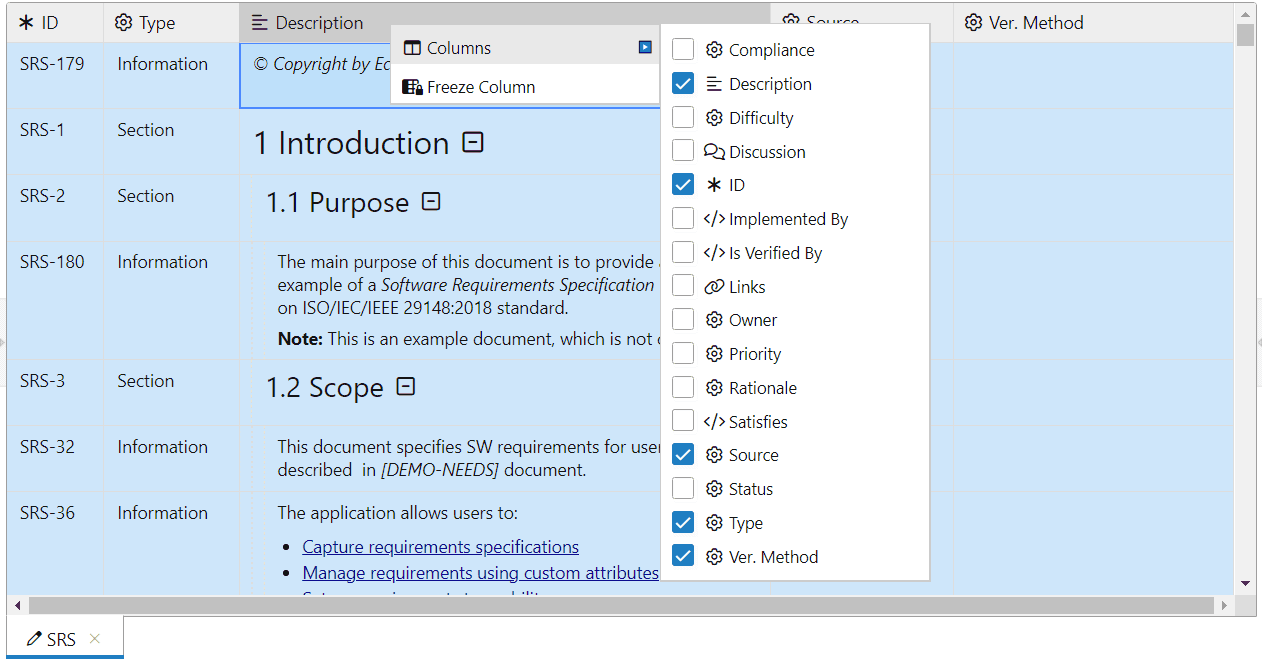The image size is (1262, 661).
Task: Click the lines icon beside Description in list
Action: click(x=714, y=84)
